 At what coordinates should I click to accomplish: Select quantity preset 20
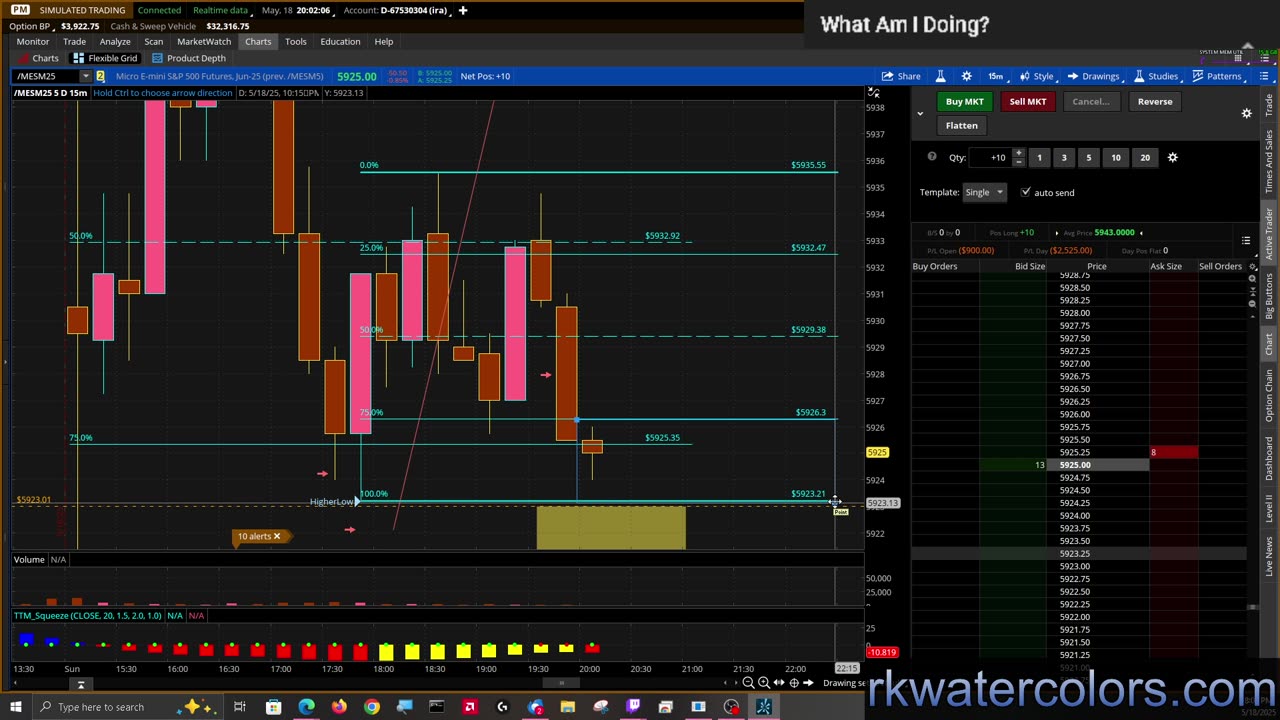1145,157
